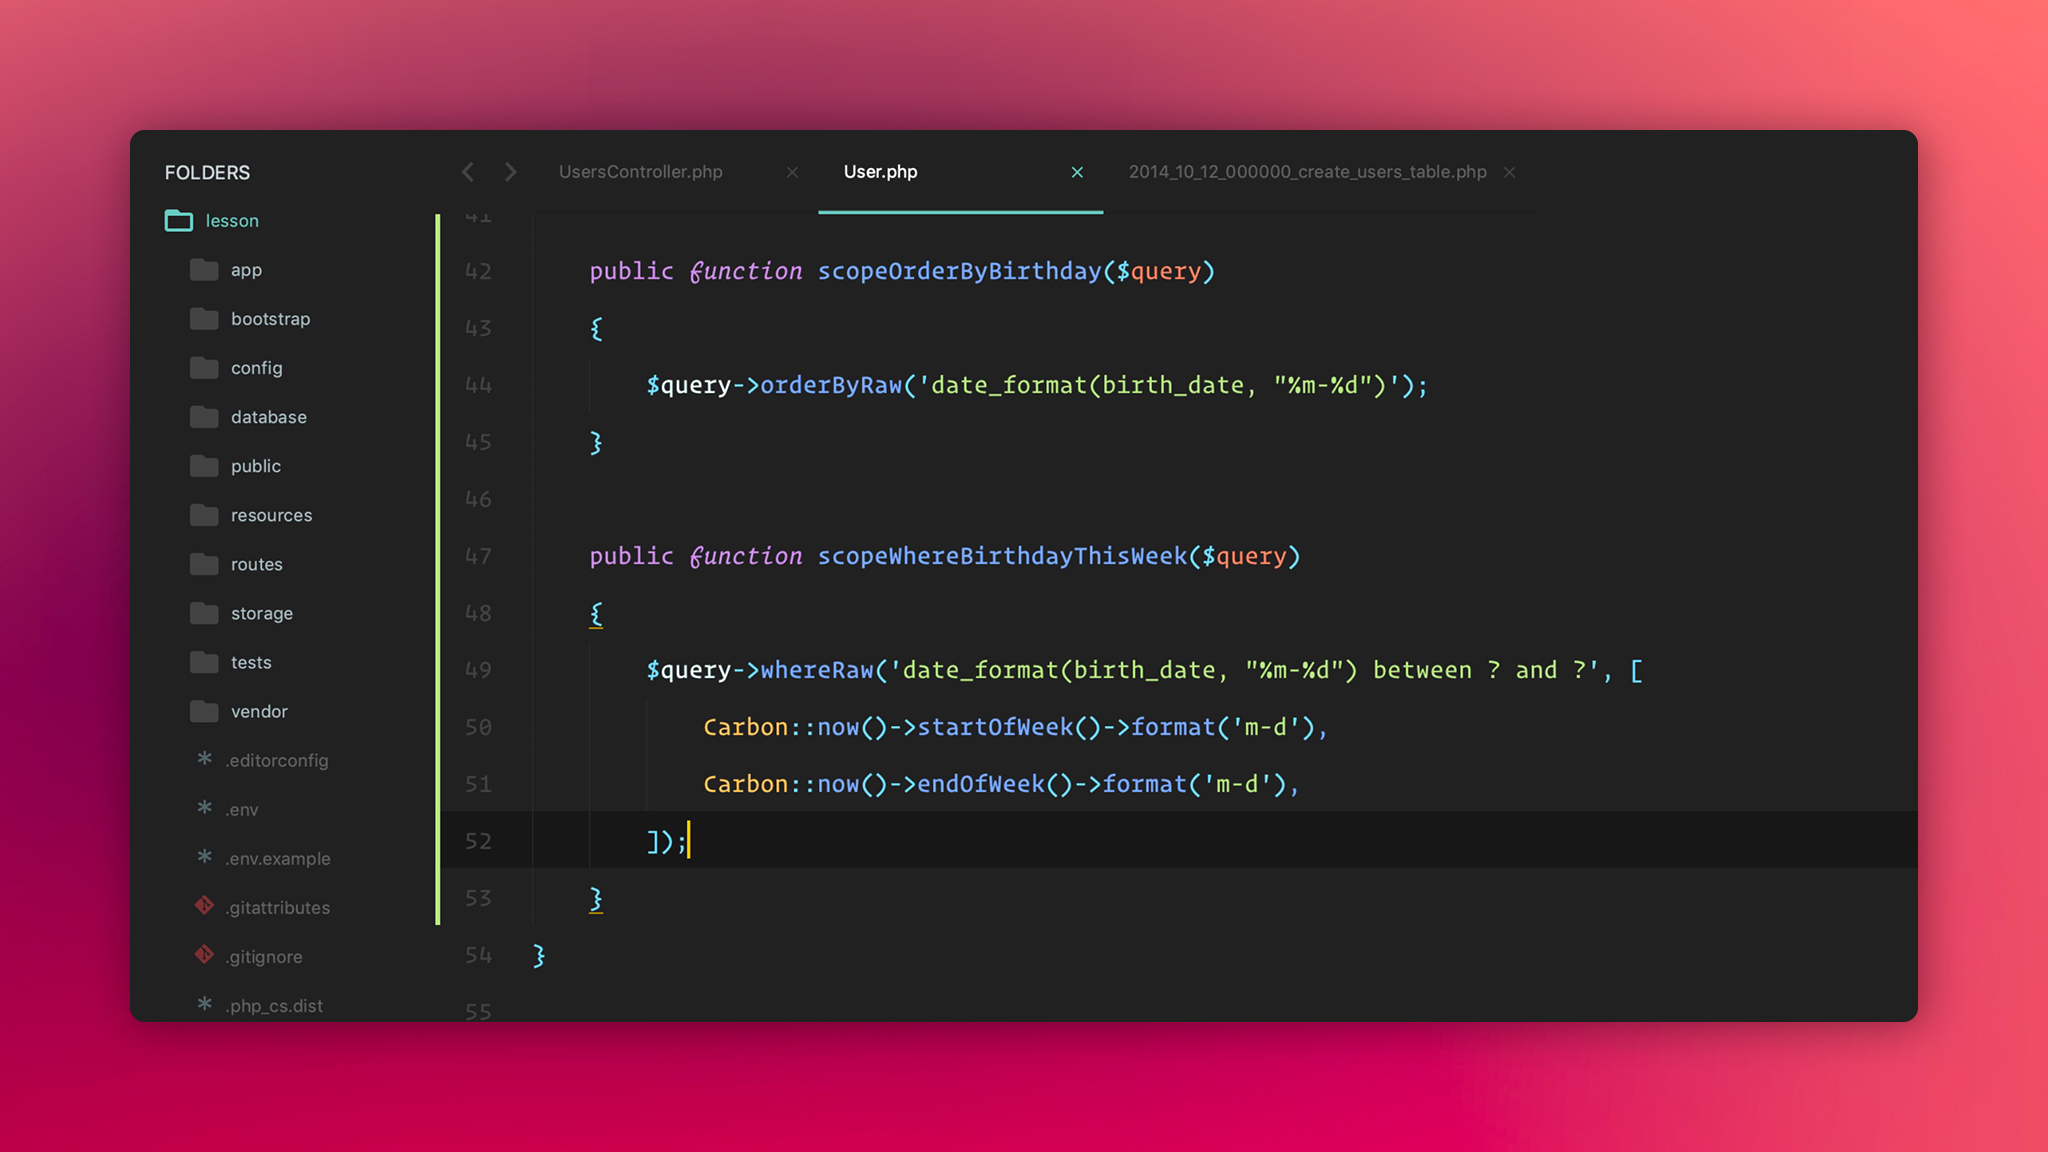Place cursor on orderByRaw method call
Image resolution: width=2048 pixels, height=1152 pixels.
pos(831,385)
